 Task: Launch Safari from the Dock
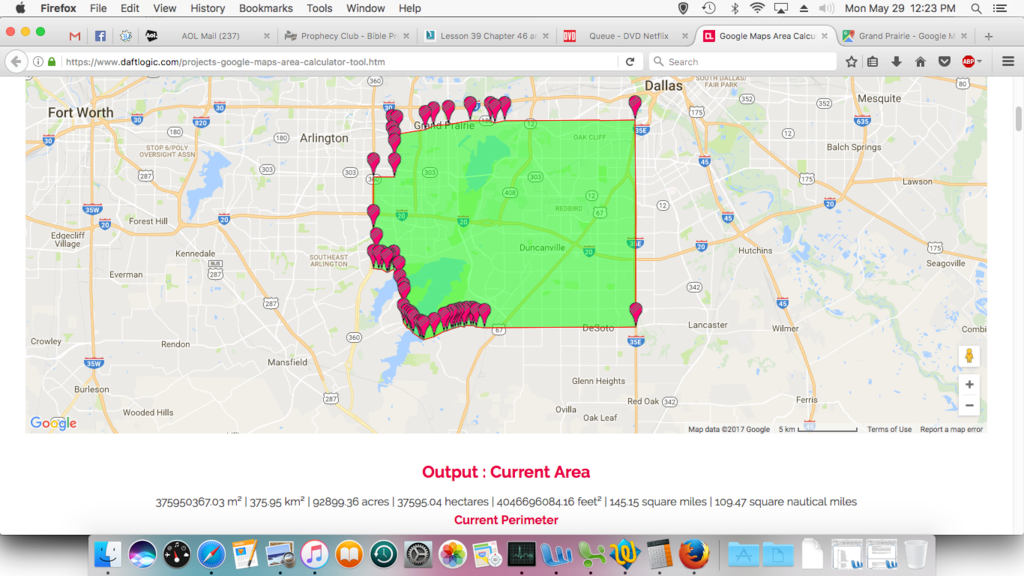[x=211, y=554]
